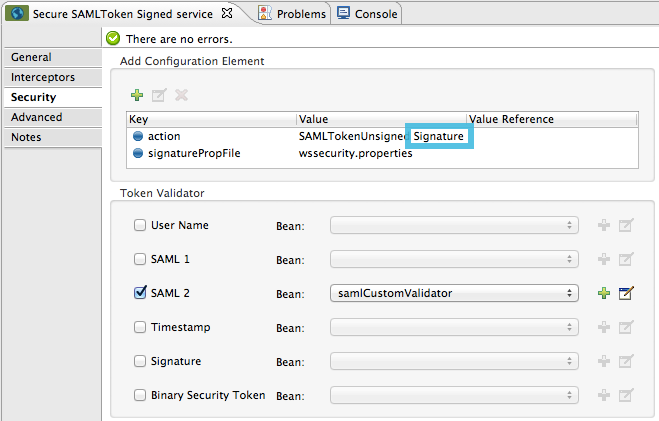
Task: Go to the Advanced section
Action: click(37, 117)
